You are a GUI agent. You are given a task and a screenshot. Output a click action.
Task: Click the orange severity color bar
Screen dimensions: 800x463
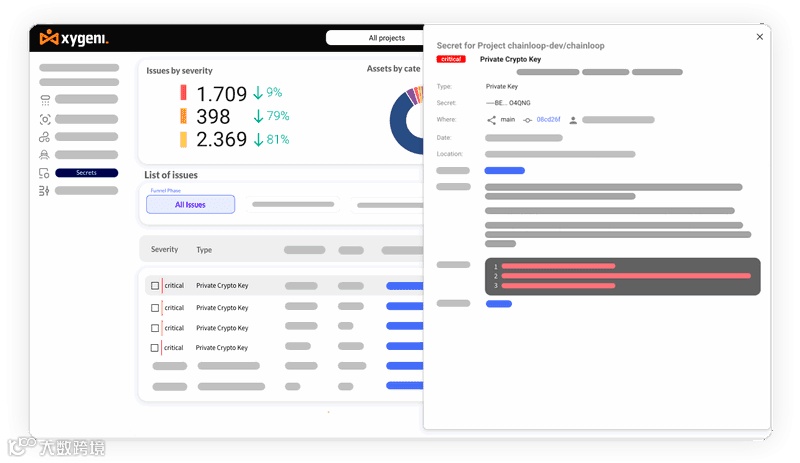pyautogui.click(x=183, y=116)
